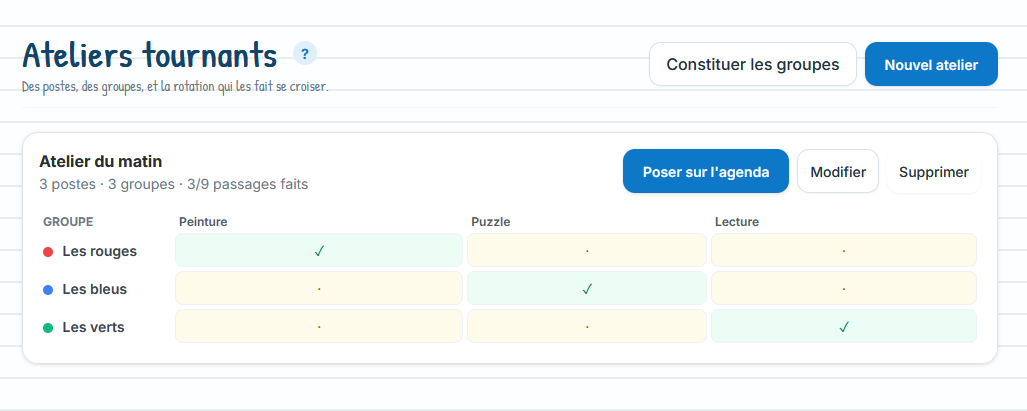Viewport: 1027px width, 411px height.
Task: Click the blue dot of Les bleus
Action: click(x=48, y=290)
